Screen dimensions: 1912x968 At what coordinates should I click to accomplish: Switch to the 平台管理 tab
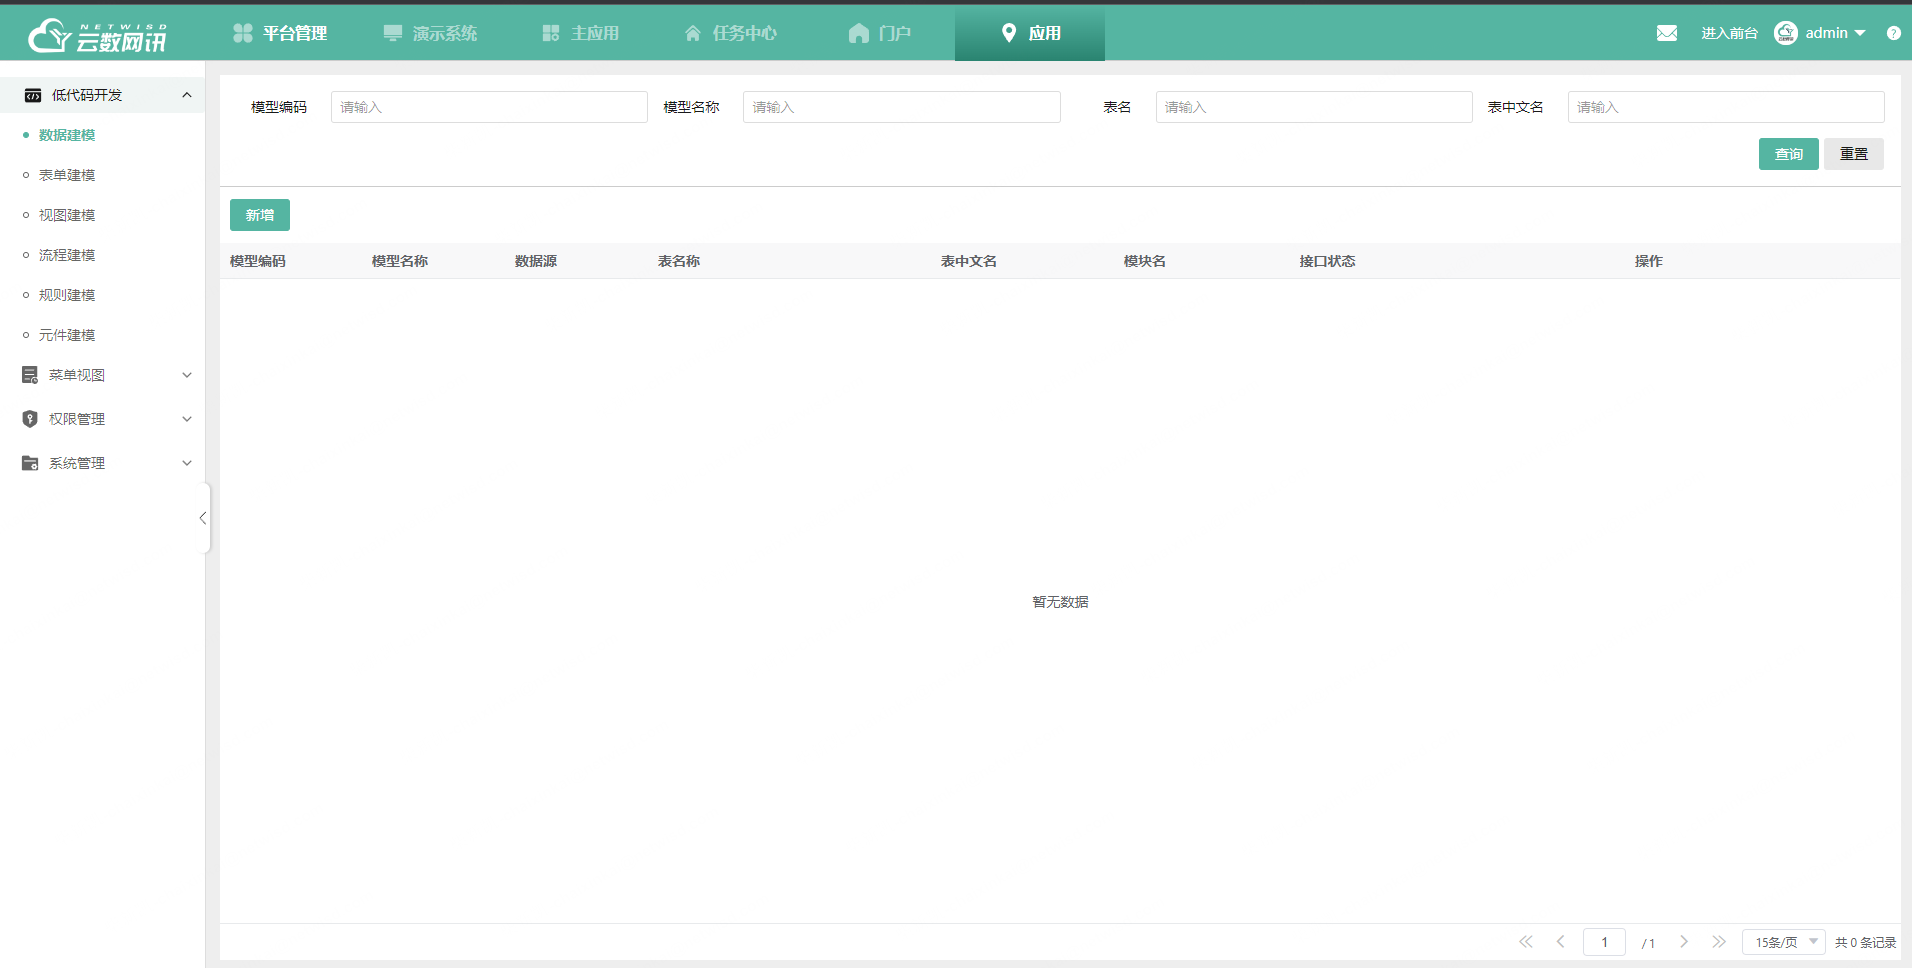click(280, 33)
